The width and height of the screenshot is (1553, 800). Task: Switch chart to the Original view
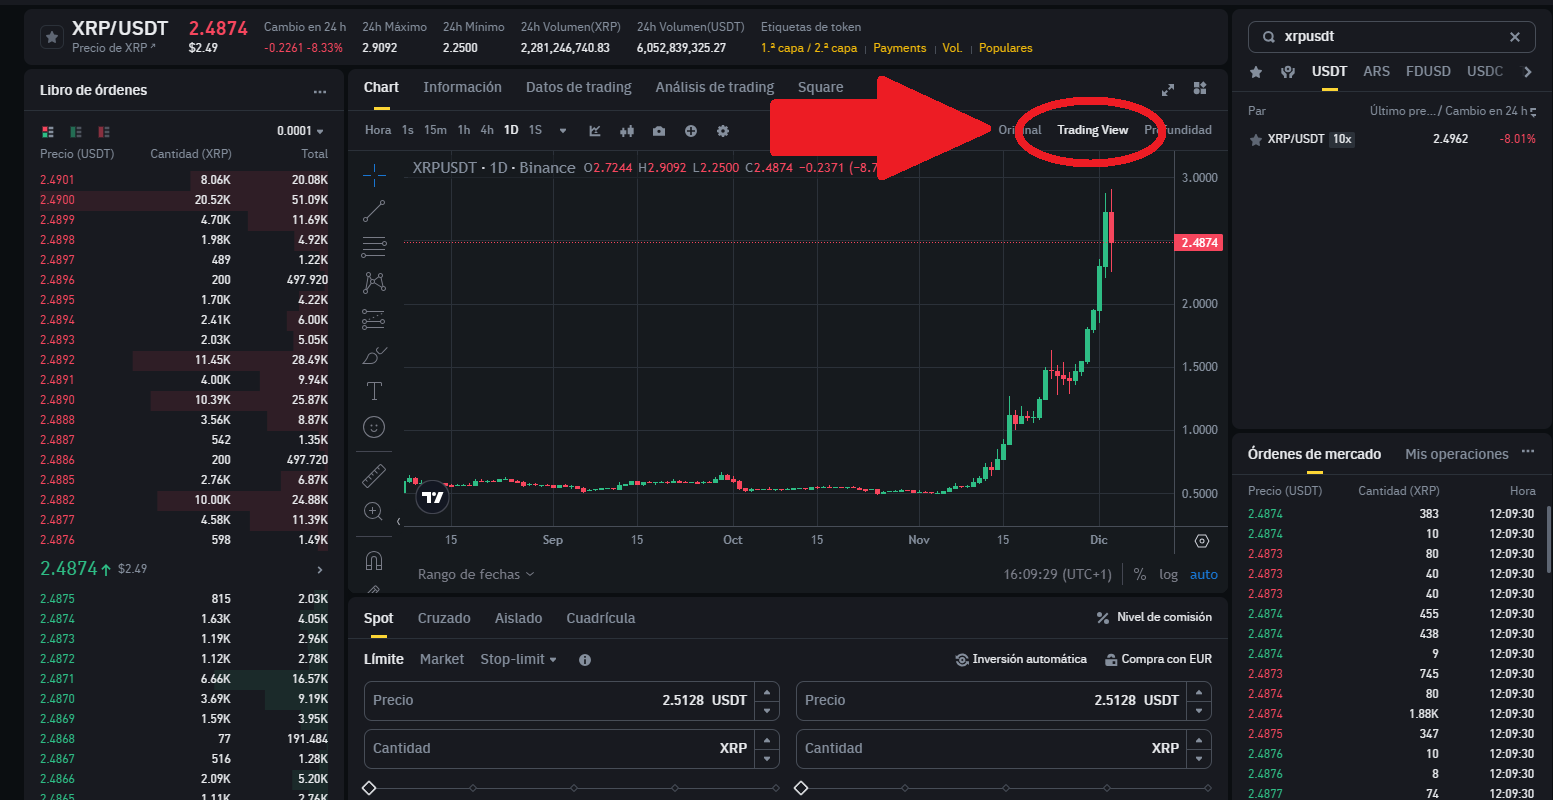coord(1020,130)
